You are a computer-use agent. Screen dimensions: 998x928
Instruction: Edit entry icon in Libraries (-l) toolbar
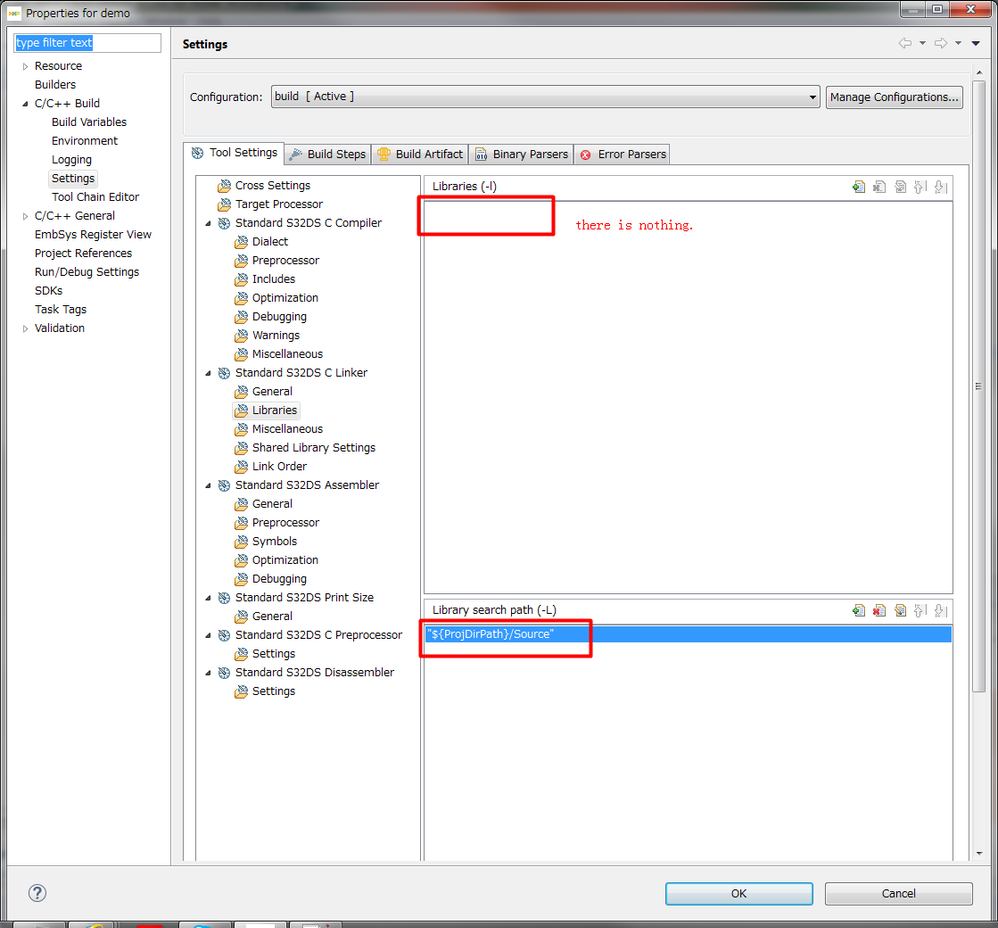900,186
